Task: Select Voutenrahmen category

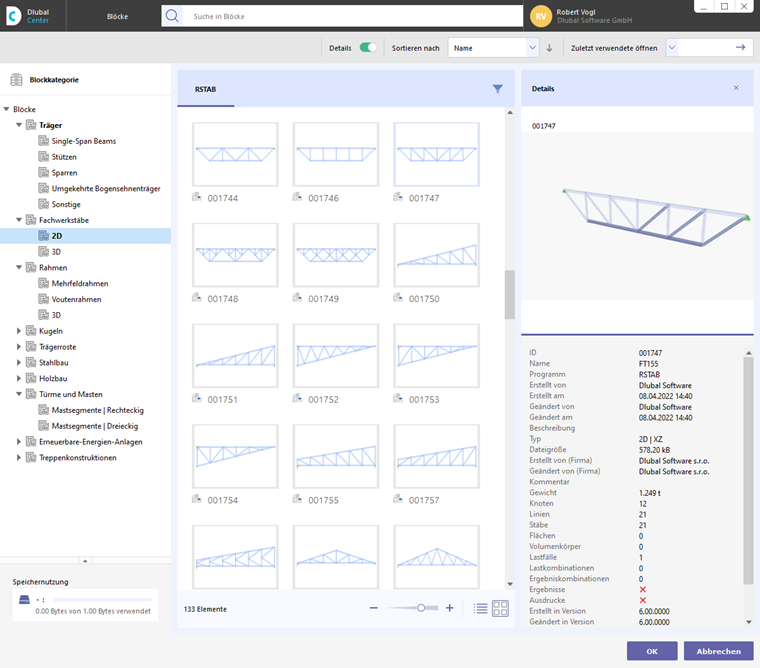Action: click(x=77, y=299)
